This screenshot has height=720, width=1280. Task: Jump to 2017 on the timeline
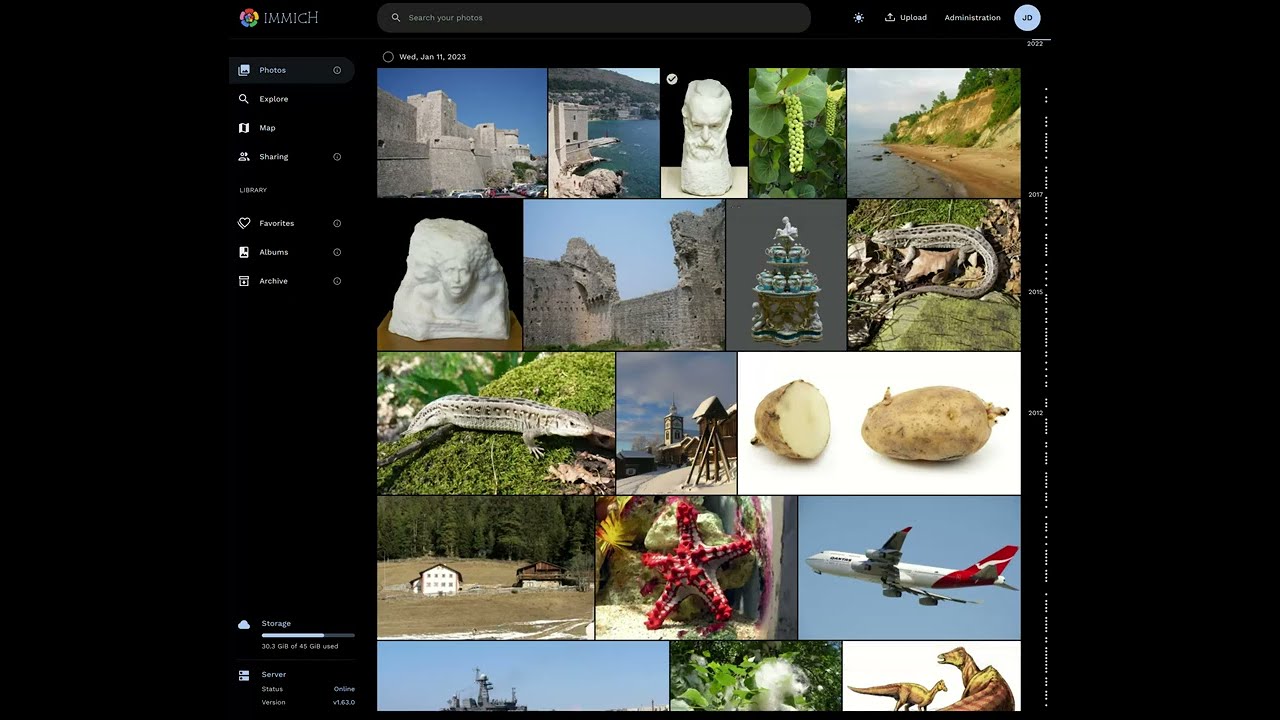click(x=1035, y=194)
